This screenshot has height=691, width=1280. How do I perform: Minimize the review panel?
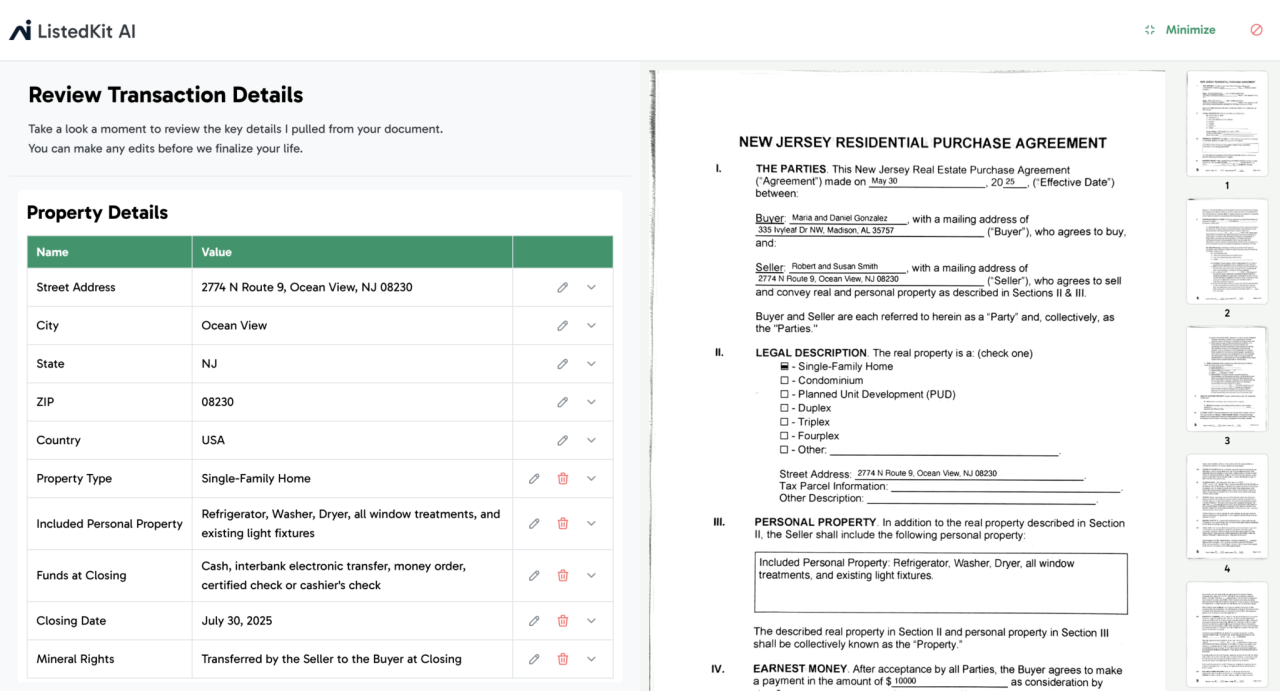pos(1180,30)
